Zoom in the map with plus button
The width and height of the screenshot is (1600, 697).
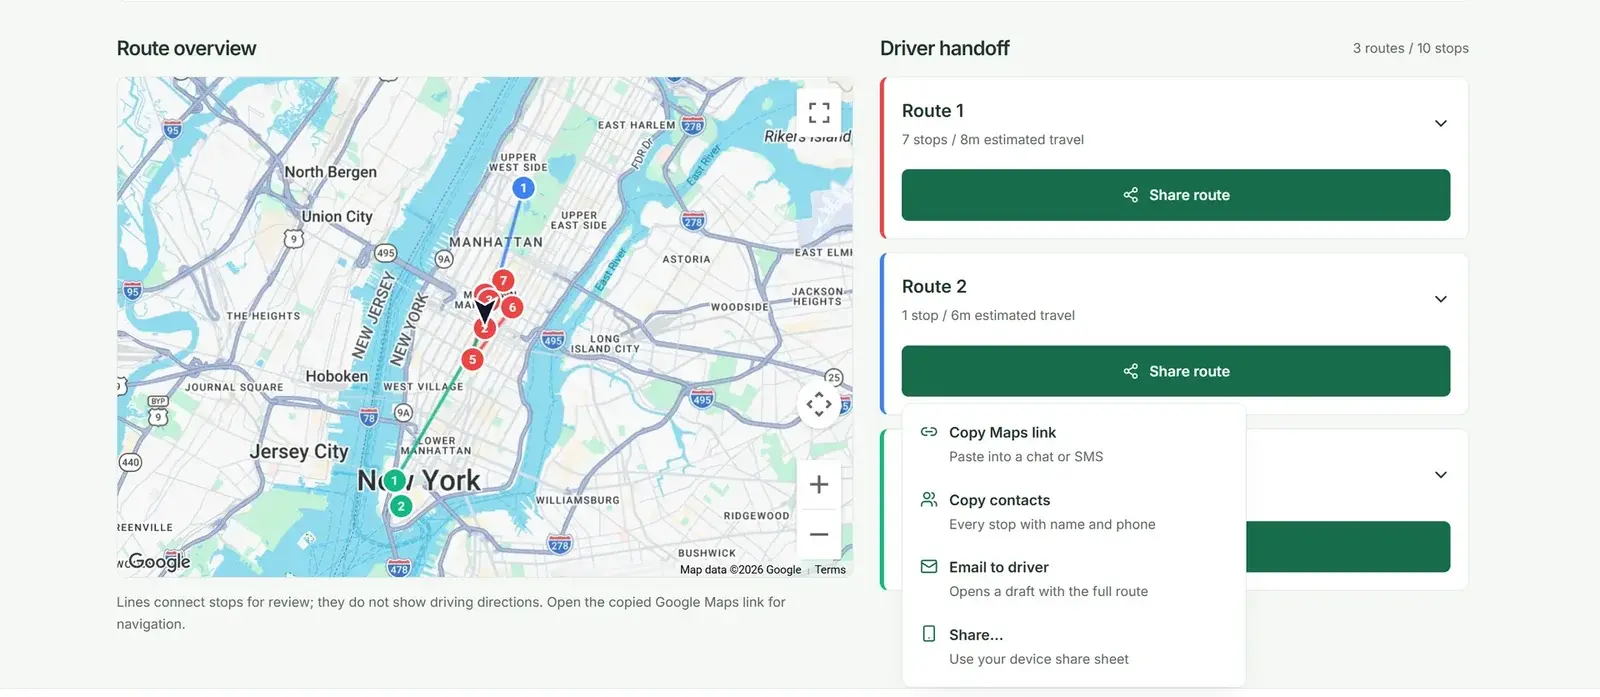819,485
